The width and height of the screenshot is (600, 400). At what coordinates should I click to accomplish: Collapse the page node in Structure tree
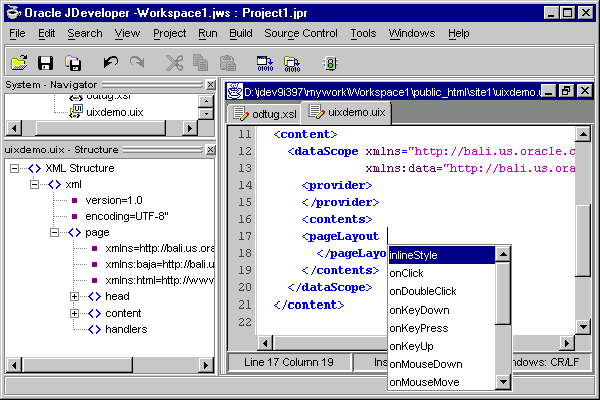pyautogui.click(x=54, y=232)
